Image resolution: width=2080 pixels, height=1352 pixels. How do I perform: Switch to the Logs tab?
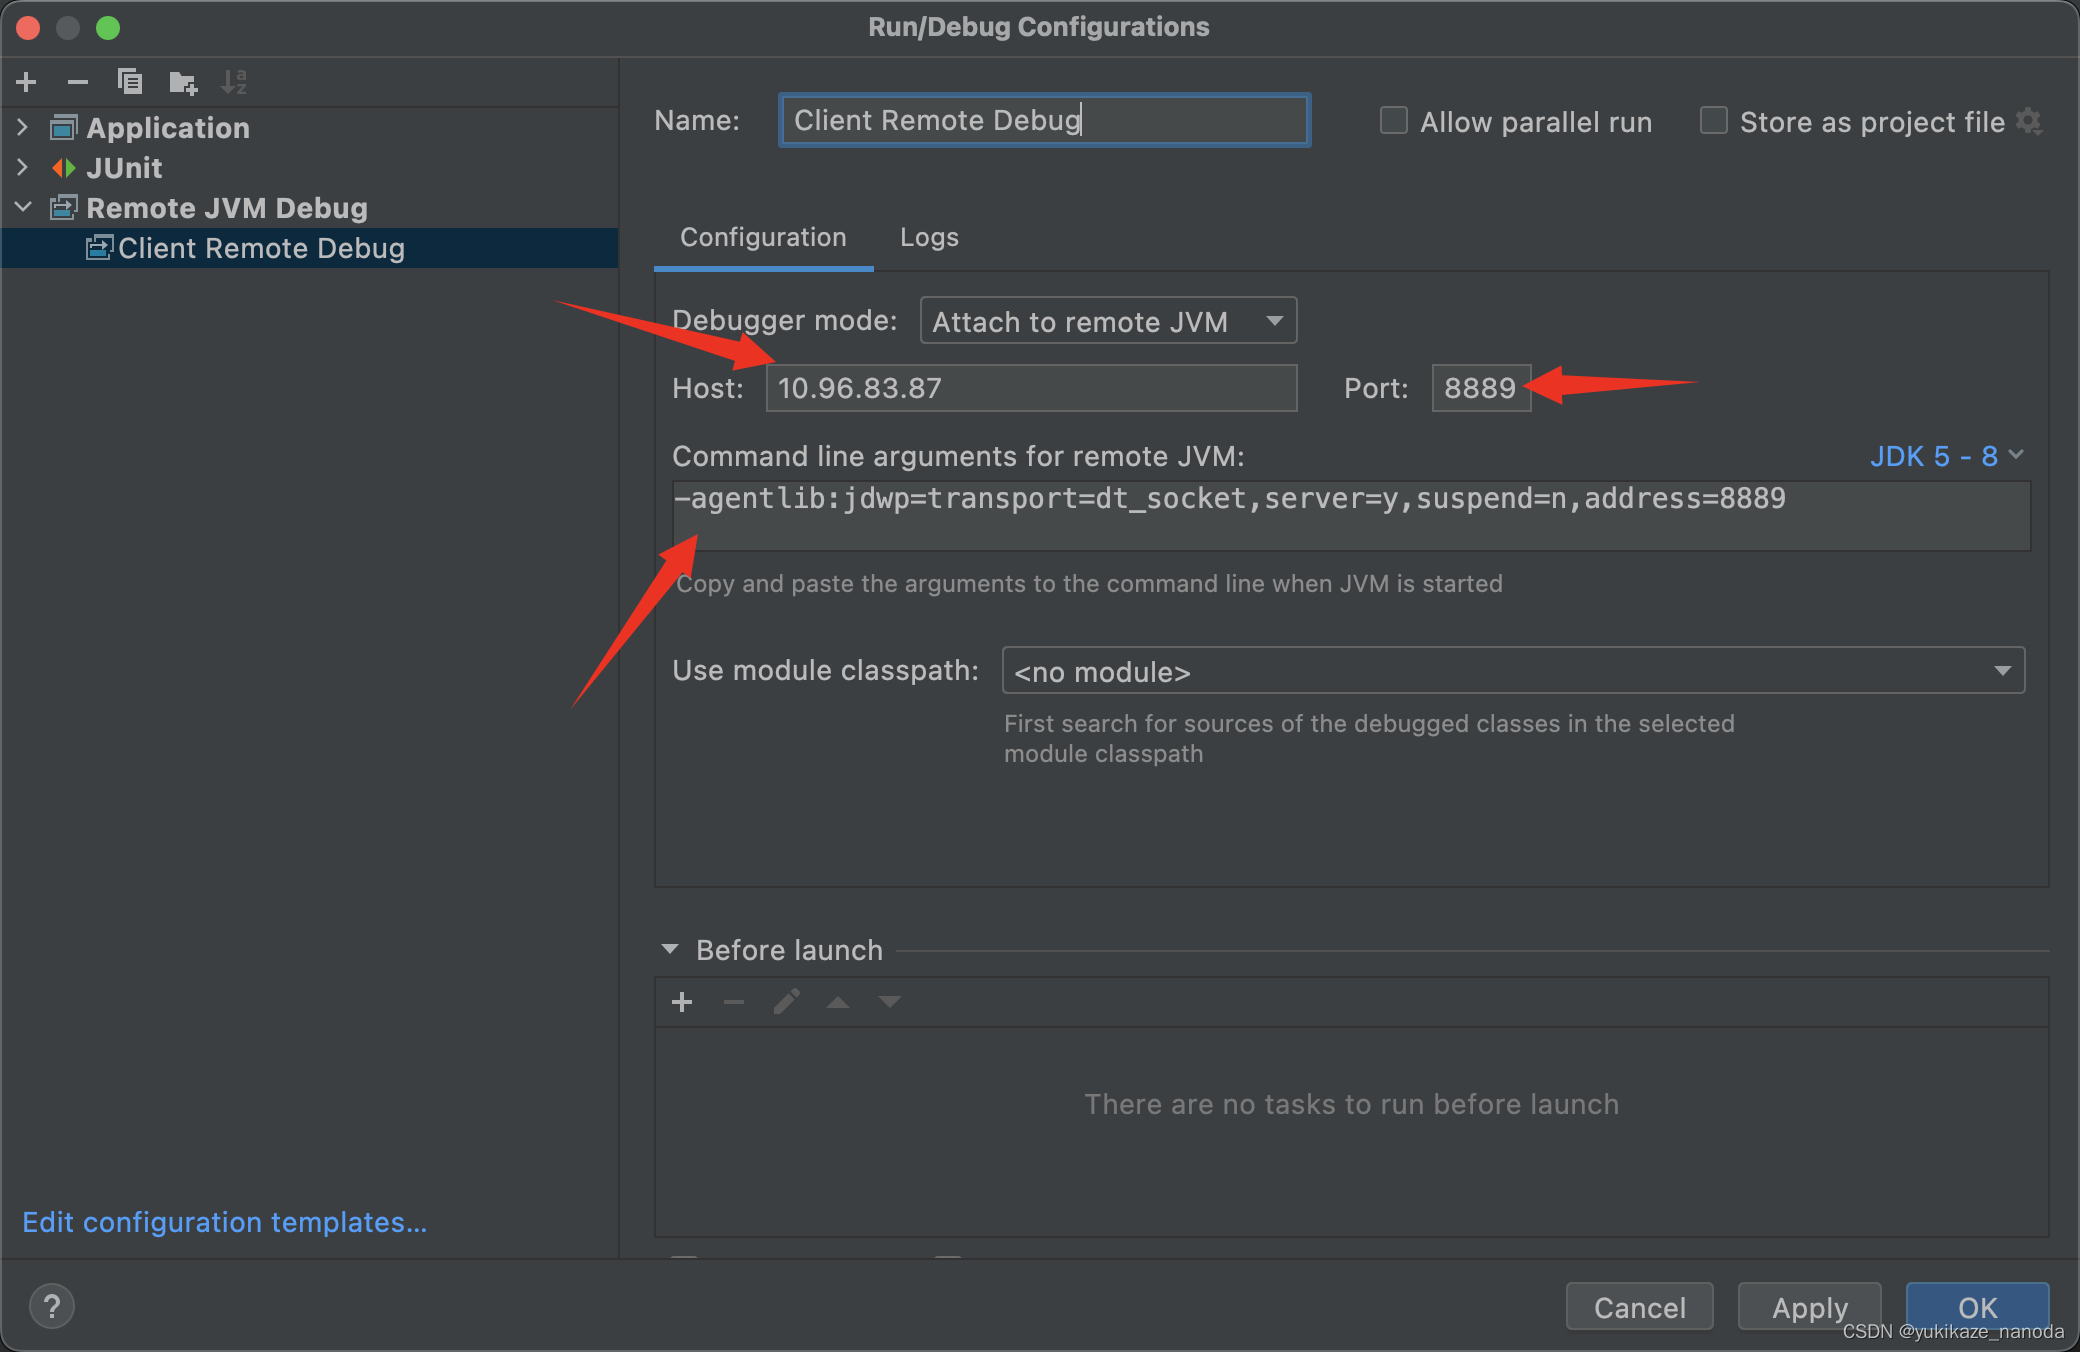coord(928,237)
